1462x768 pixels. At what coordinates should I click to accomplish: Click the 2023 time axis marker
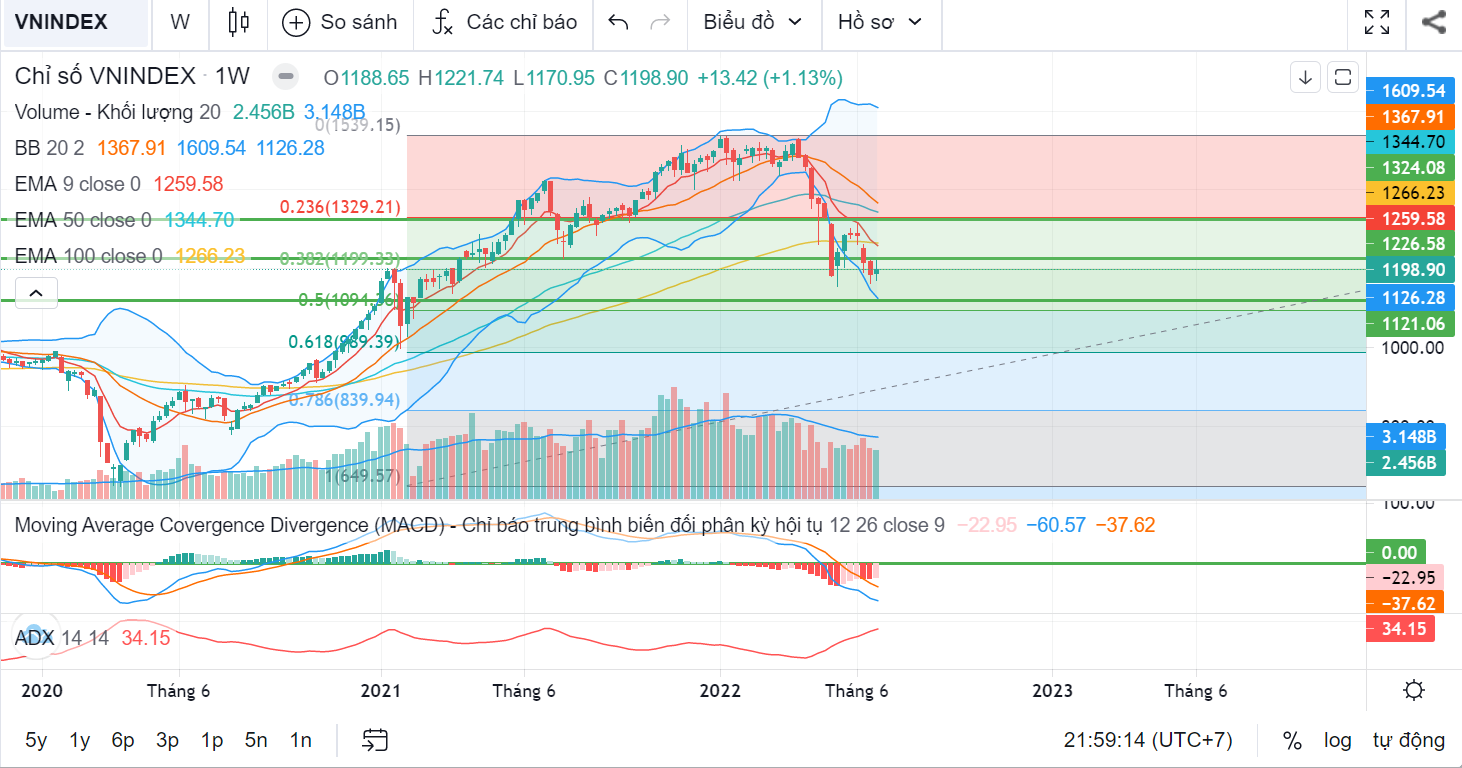pos(1052,691)
